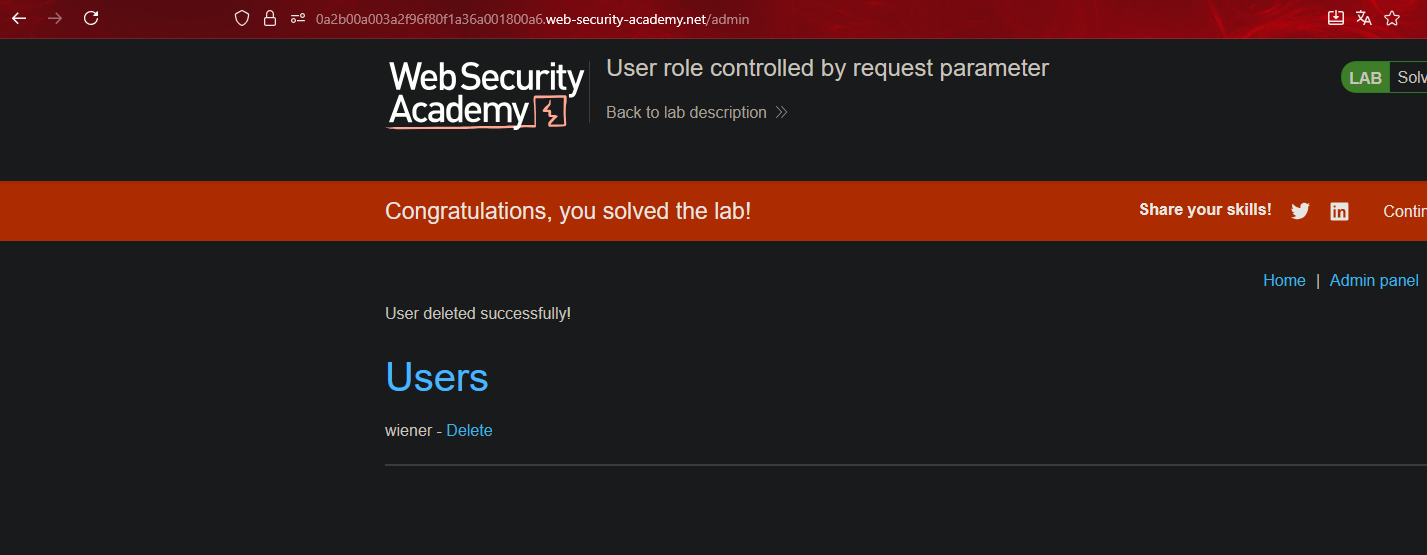Click the download icon in address bar

[1335, 18]
